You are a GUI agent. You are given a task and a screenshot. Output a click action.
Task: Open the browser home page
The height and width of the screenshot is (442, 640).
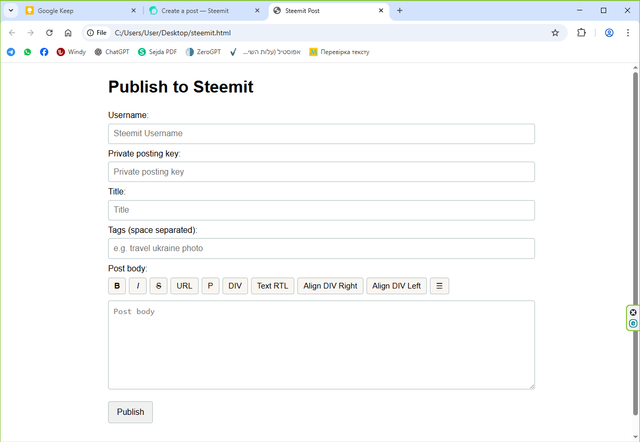coord(68,33)
